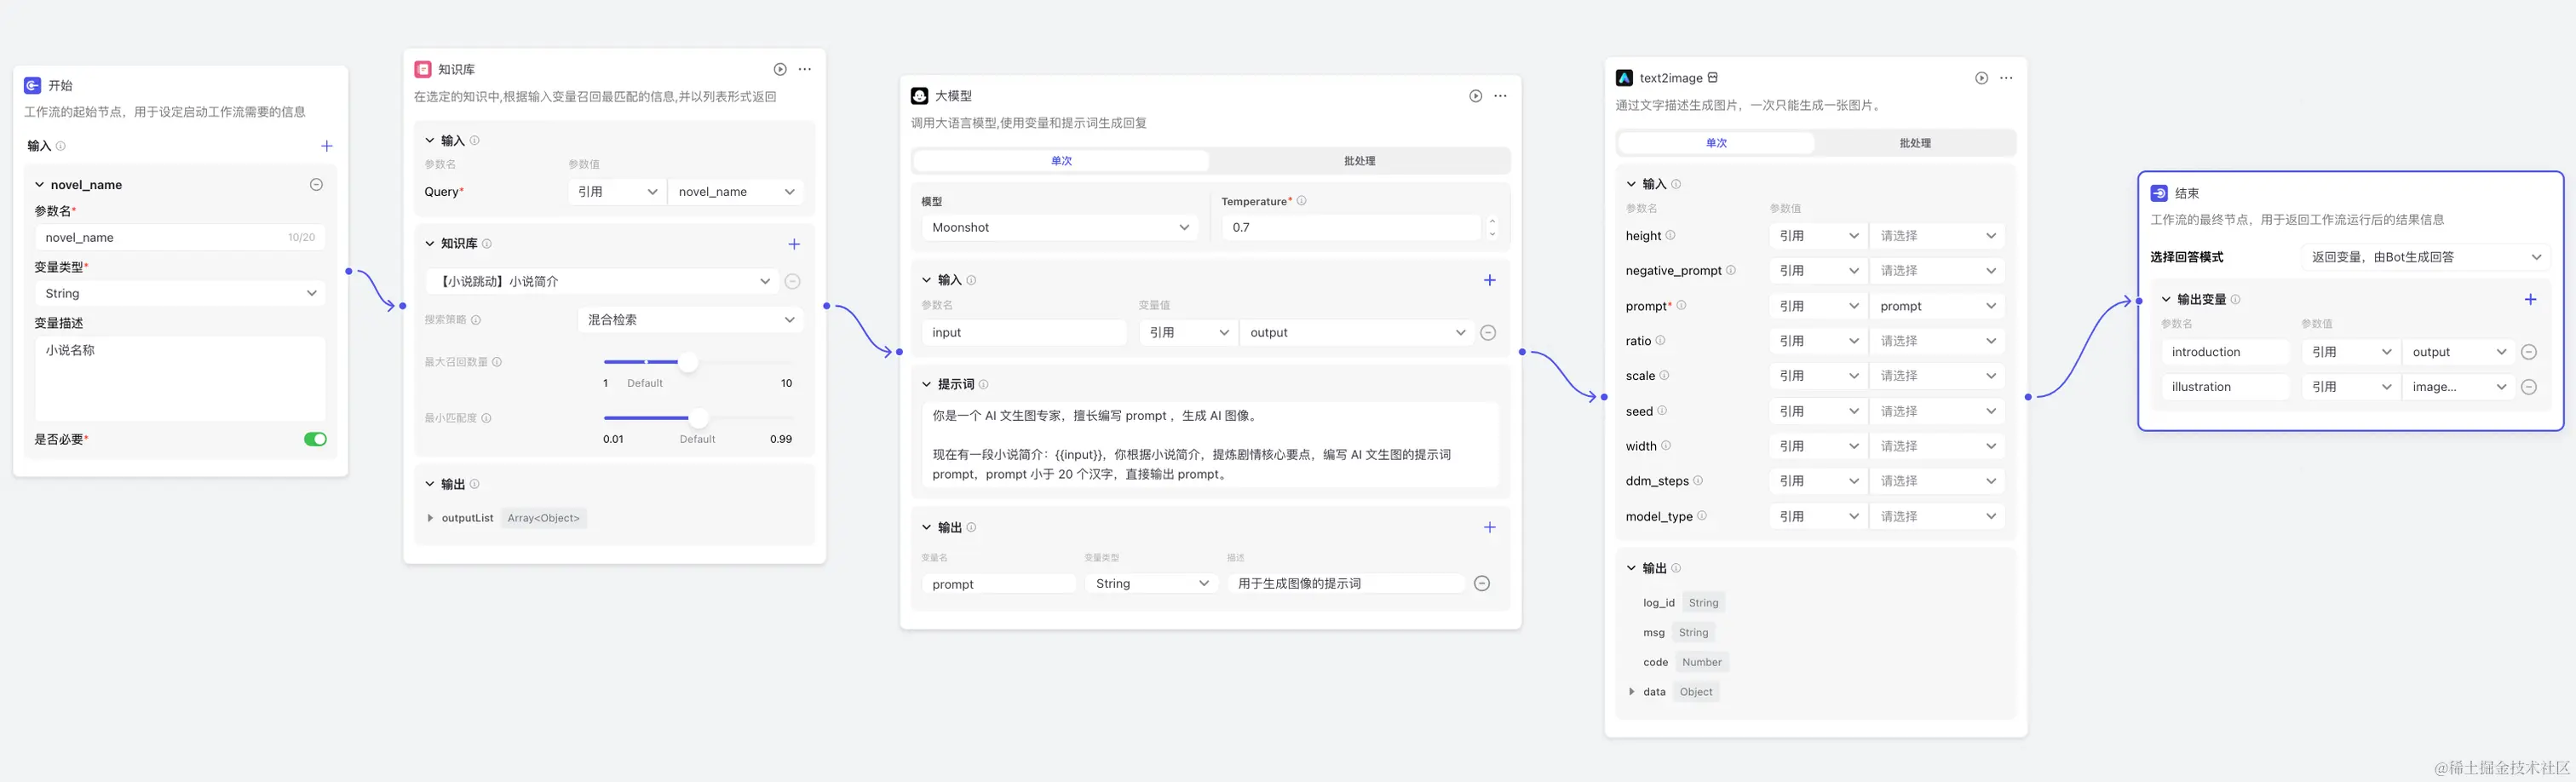Open the 变量类型 String dropdown
The image size is (2576, 782).
click(180, 294)
